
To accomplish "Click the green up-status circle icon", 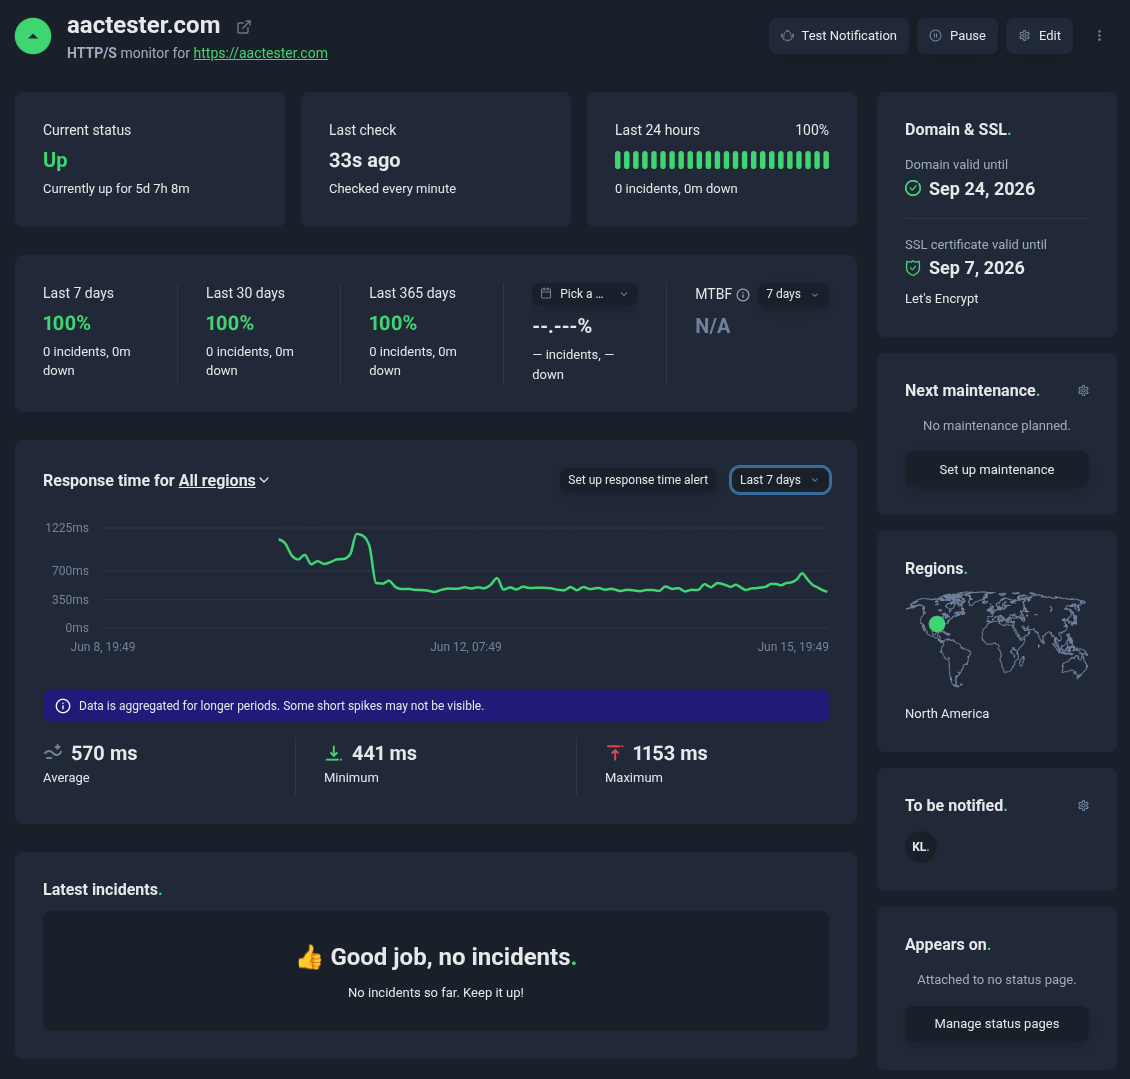I will [x=33, y=36].
